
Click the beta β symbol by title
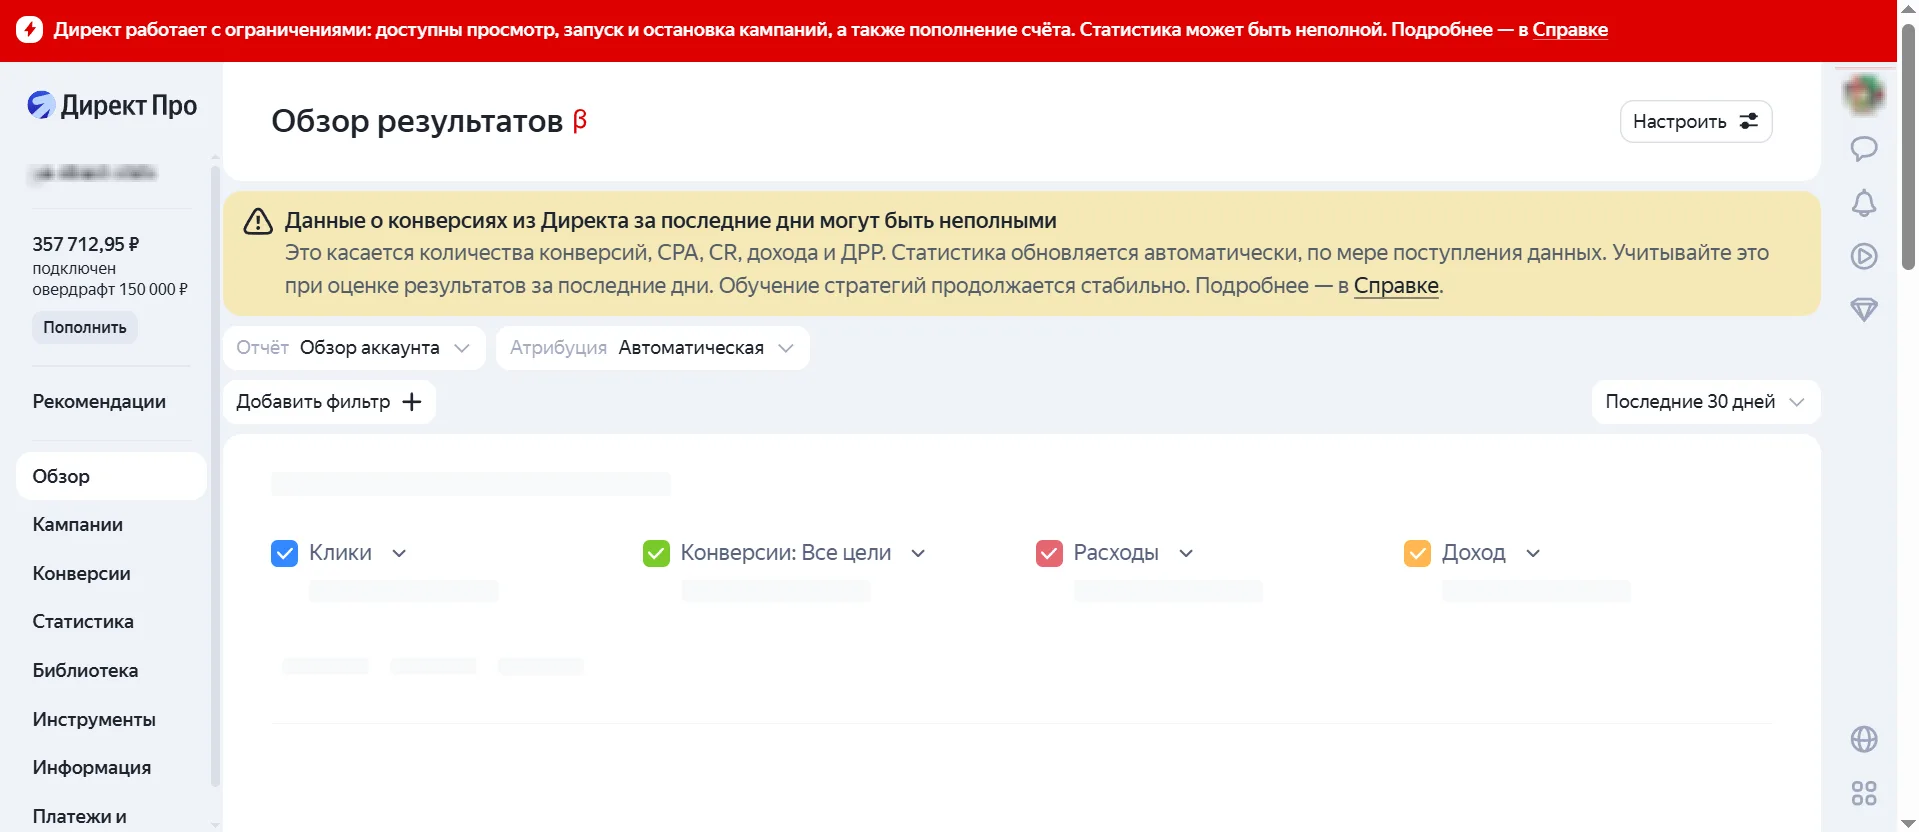(580, 121)
